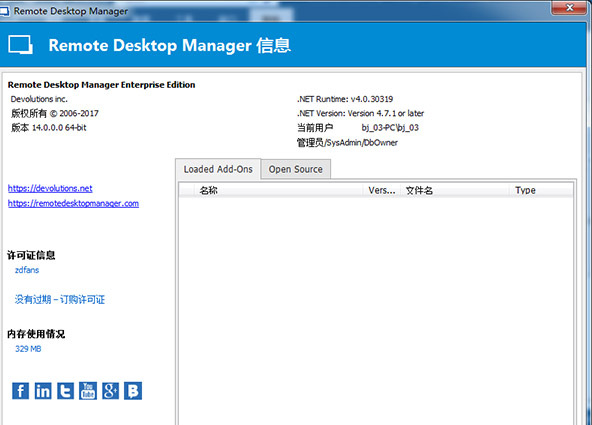The image size is (592, 425).
Task: Open the Blog 'B' icon
Action: (x=133, y=391)
